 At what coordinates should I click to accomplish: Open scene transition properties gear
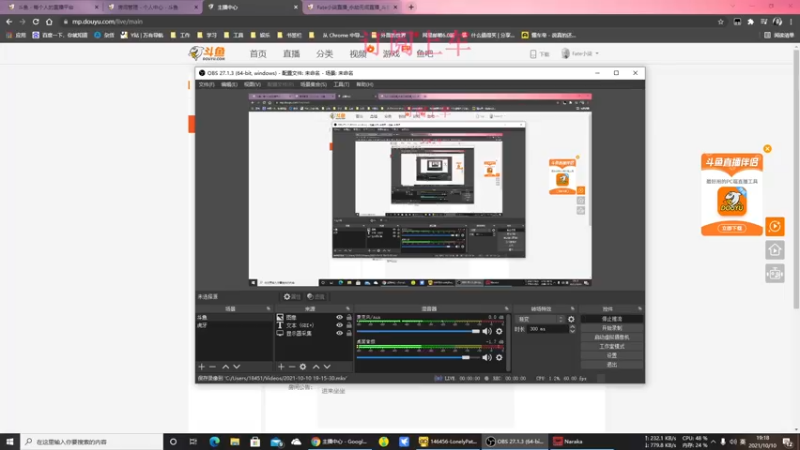click(x=571, y=319)
